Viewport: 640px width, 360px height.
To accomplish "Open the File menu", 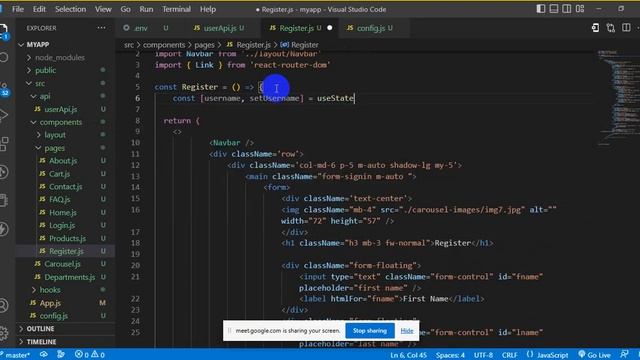I will (18, 9).
